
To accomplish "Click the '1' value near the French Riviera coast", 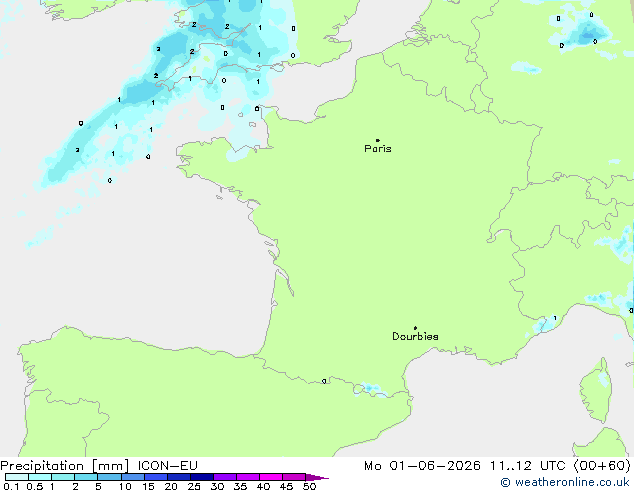I will [x=555, y=318].
